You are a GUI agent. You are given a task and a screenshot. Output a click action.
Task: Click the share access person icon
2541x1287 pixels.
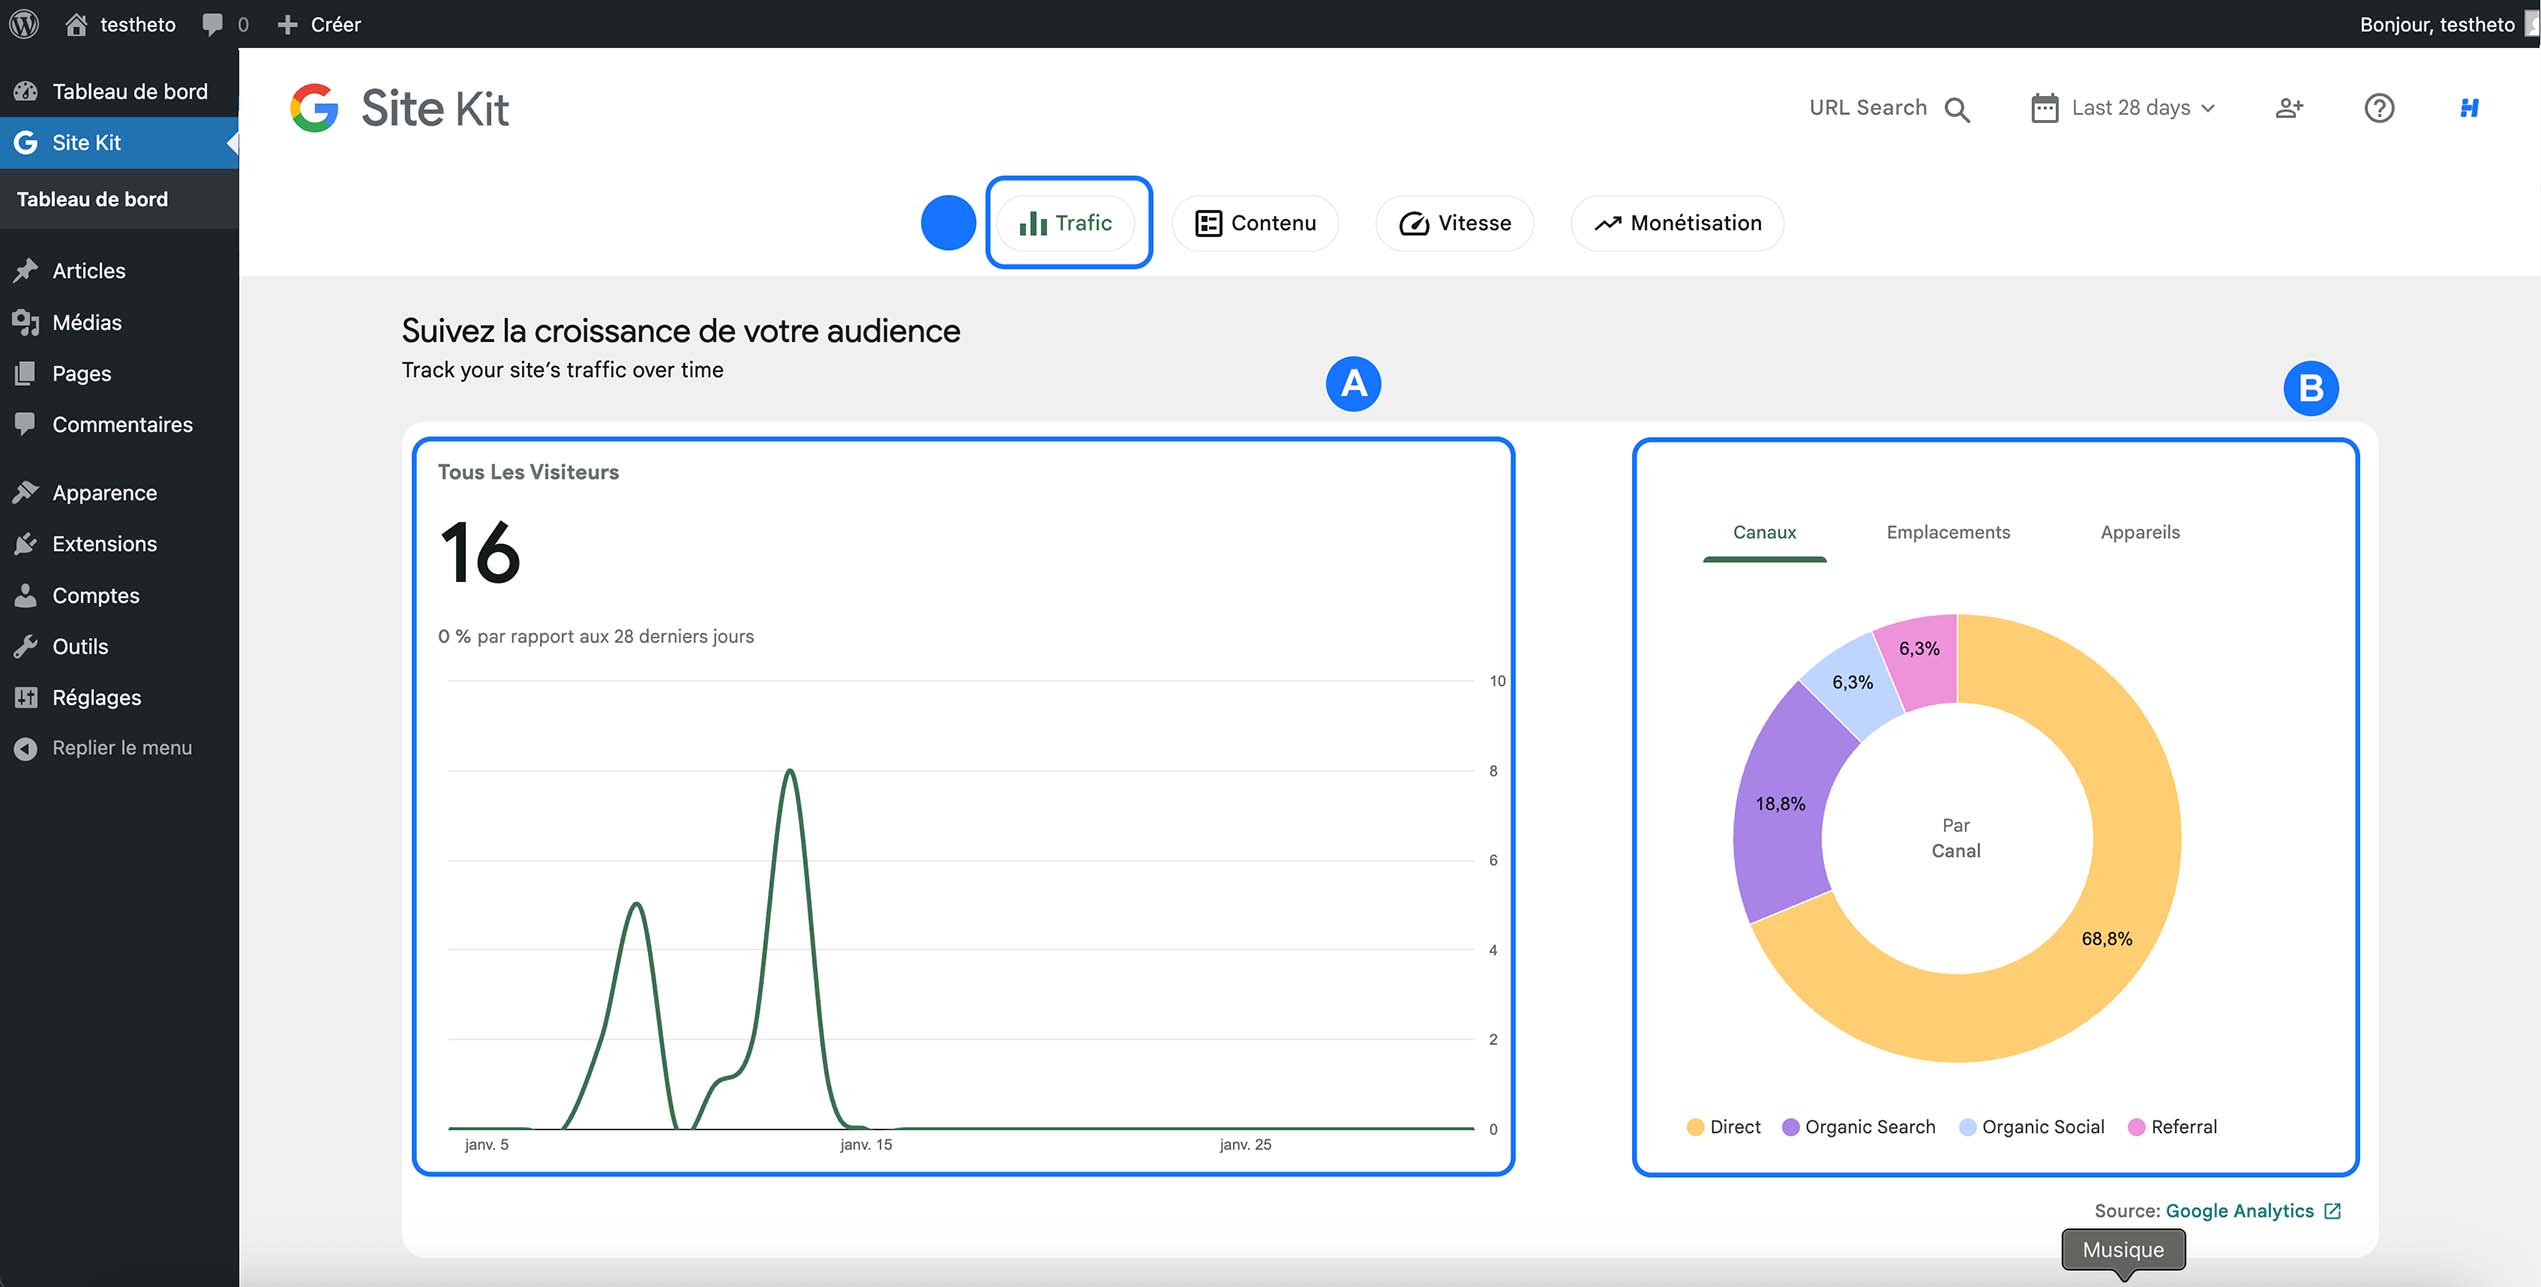pos(2289,108)
